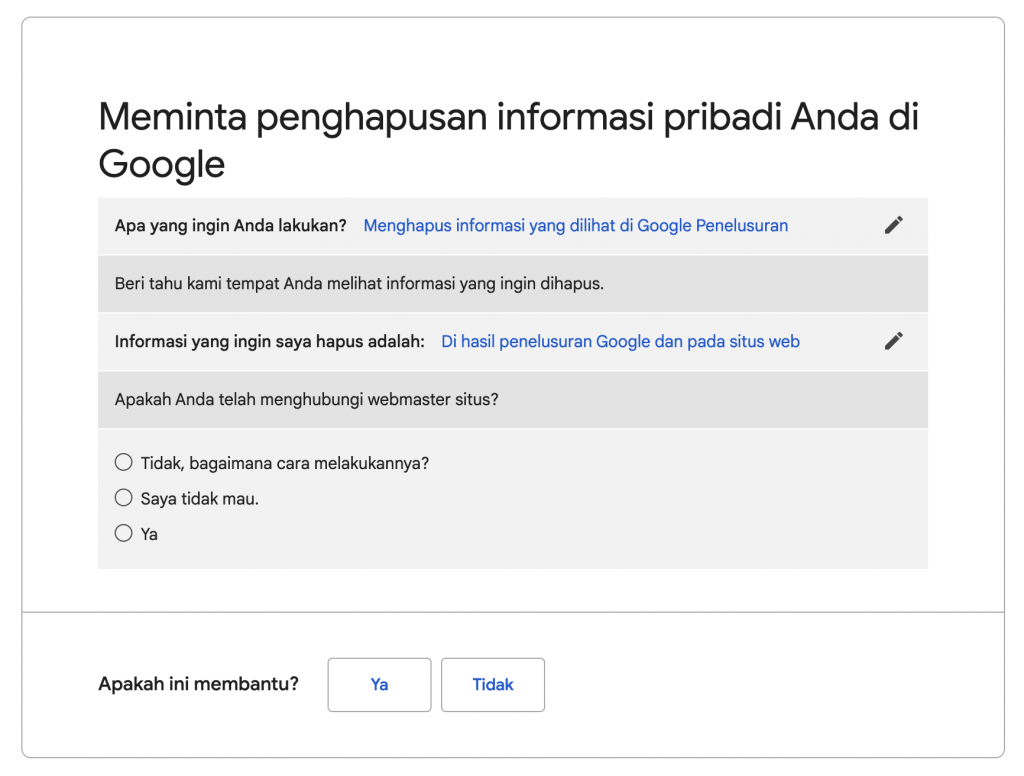The height and width of the screenshot is (776, 1024).
Task: Click the pencil icon beside "Menghapus informasi" answer
Action: pyautogui.click(x=893, y=225)
